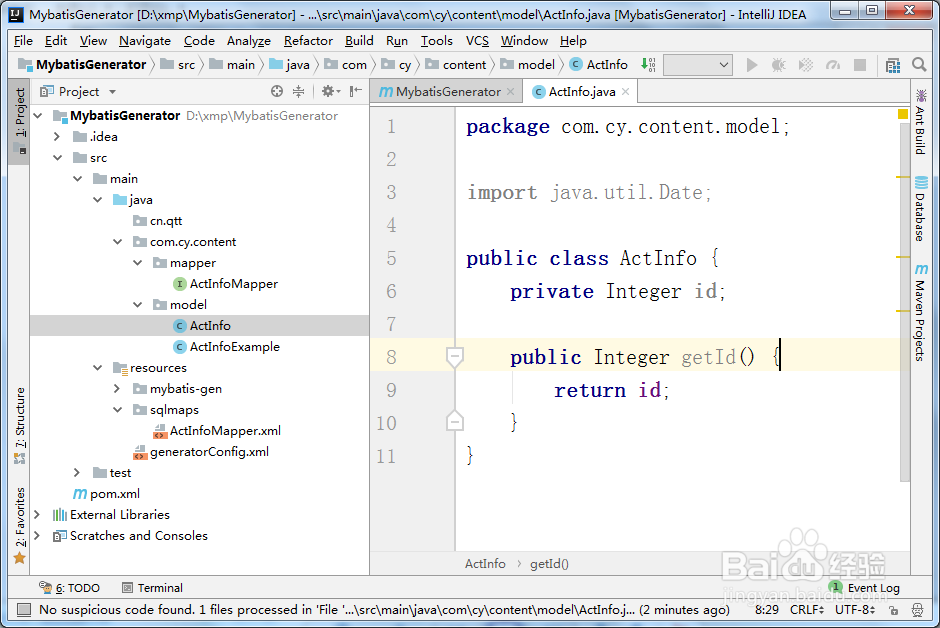Click yellow inspection indicator at editor top
940x628 pixels.
click(x=903, y=114)
